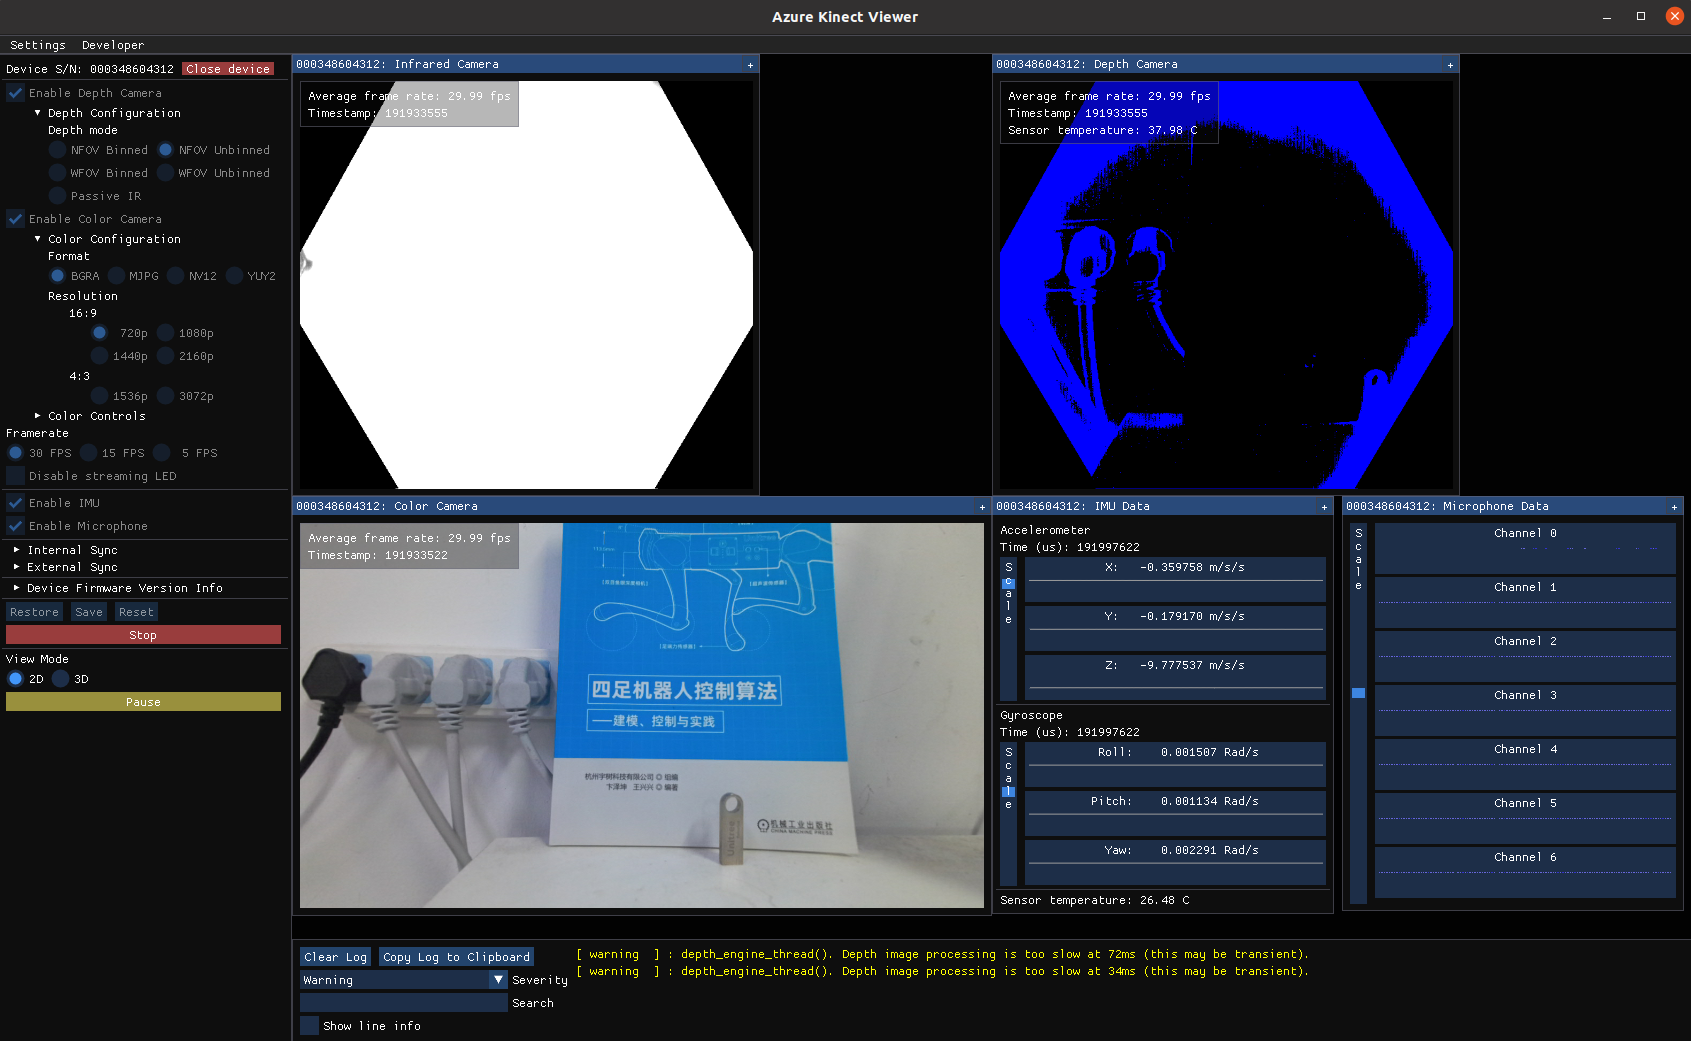This screenshot has width=1691, height=1041.
Task: Adjust the microphone Scale slider handle
Action: point(1358,693)
